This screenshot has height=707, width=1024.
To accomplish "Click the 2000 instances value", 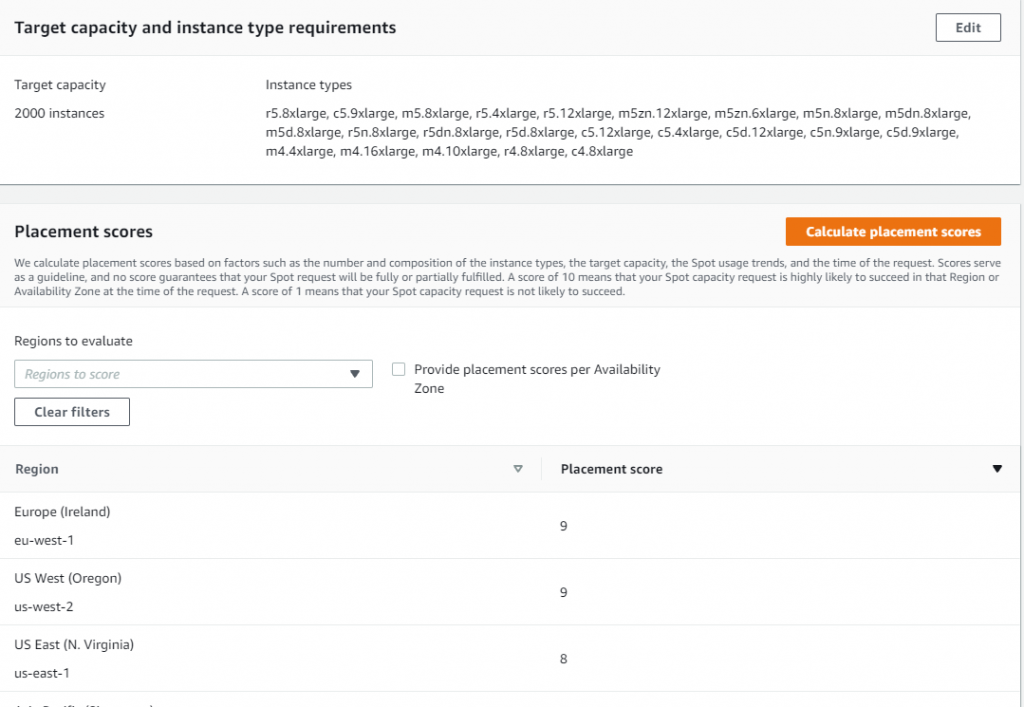I will coord(58,113).
